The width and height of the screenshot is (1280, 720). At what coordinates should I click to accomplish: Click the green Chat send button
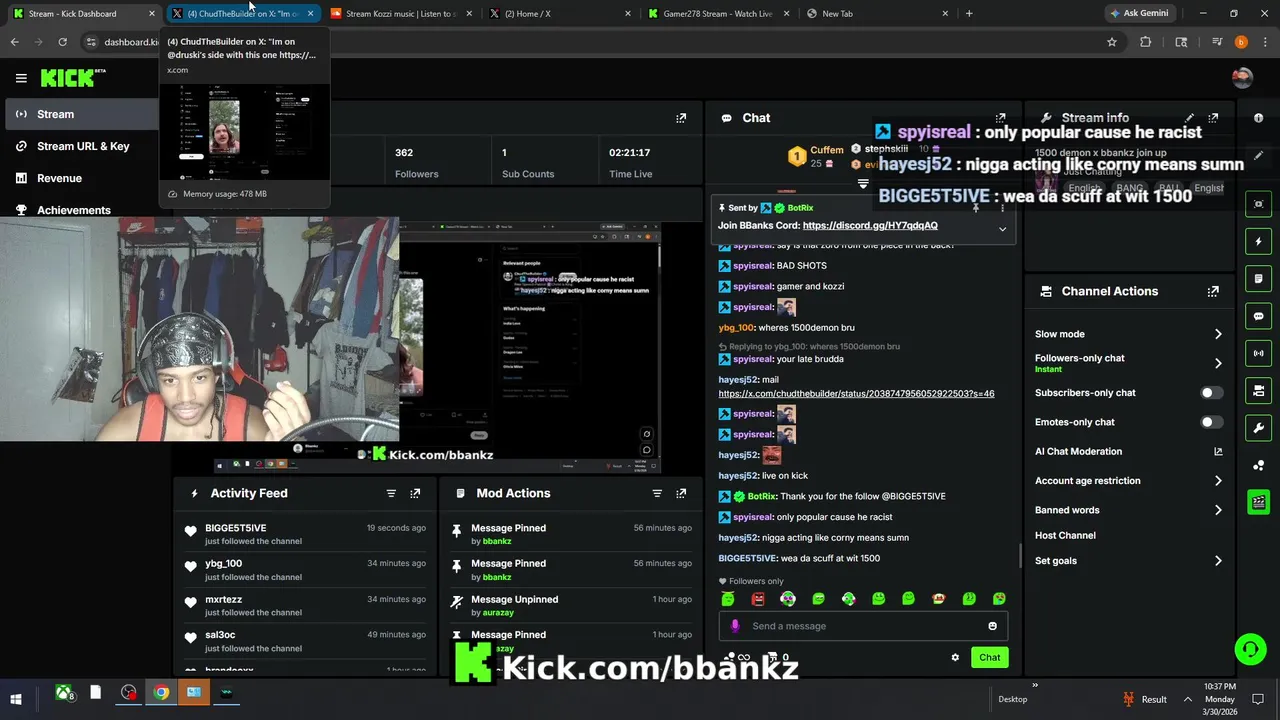(x=989, y=657)
